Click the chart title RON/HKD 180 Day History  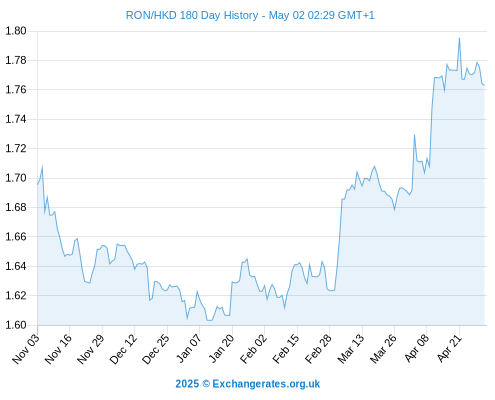pyautogui.click(x=192, y=15)
